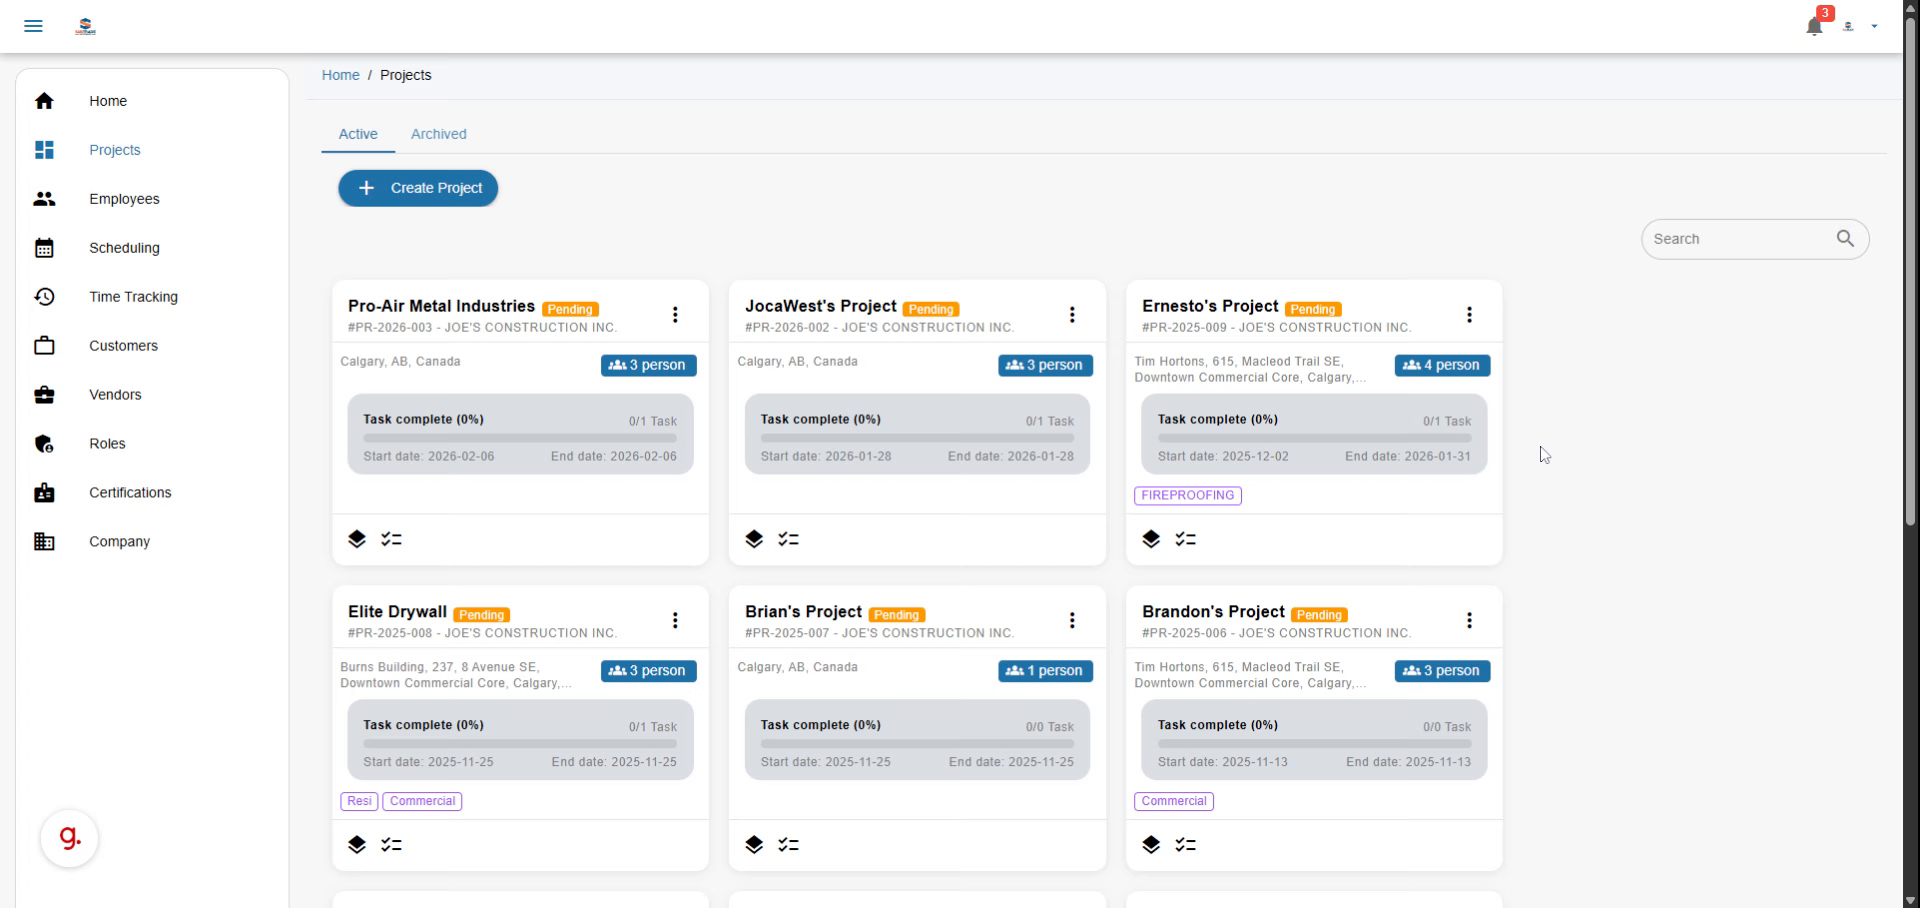Switch to the Archived tab

point(438,134)
